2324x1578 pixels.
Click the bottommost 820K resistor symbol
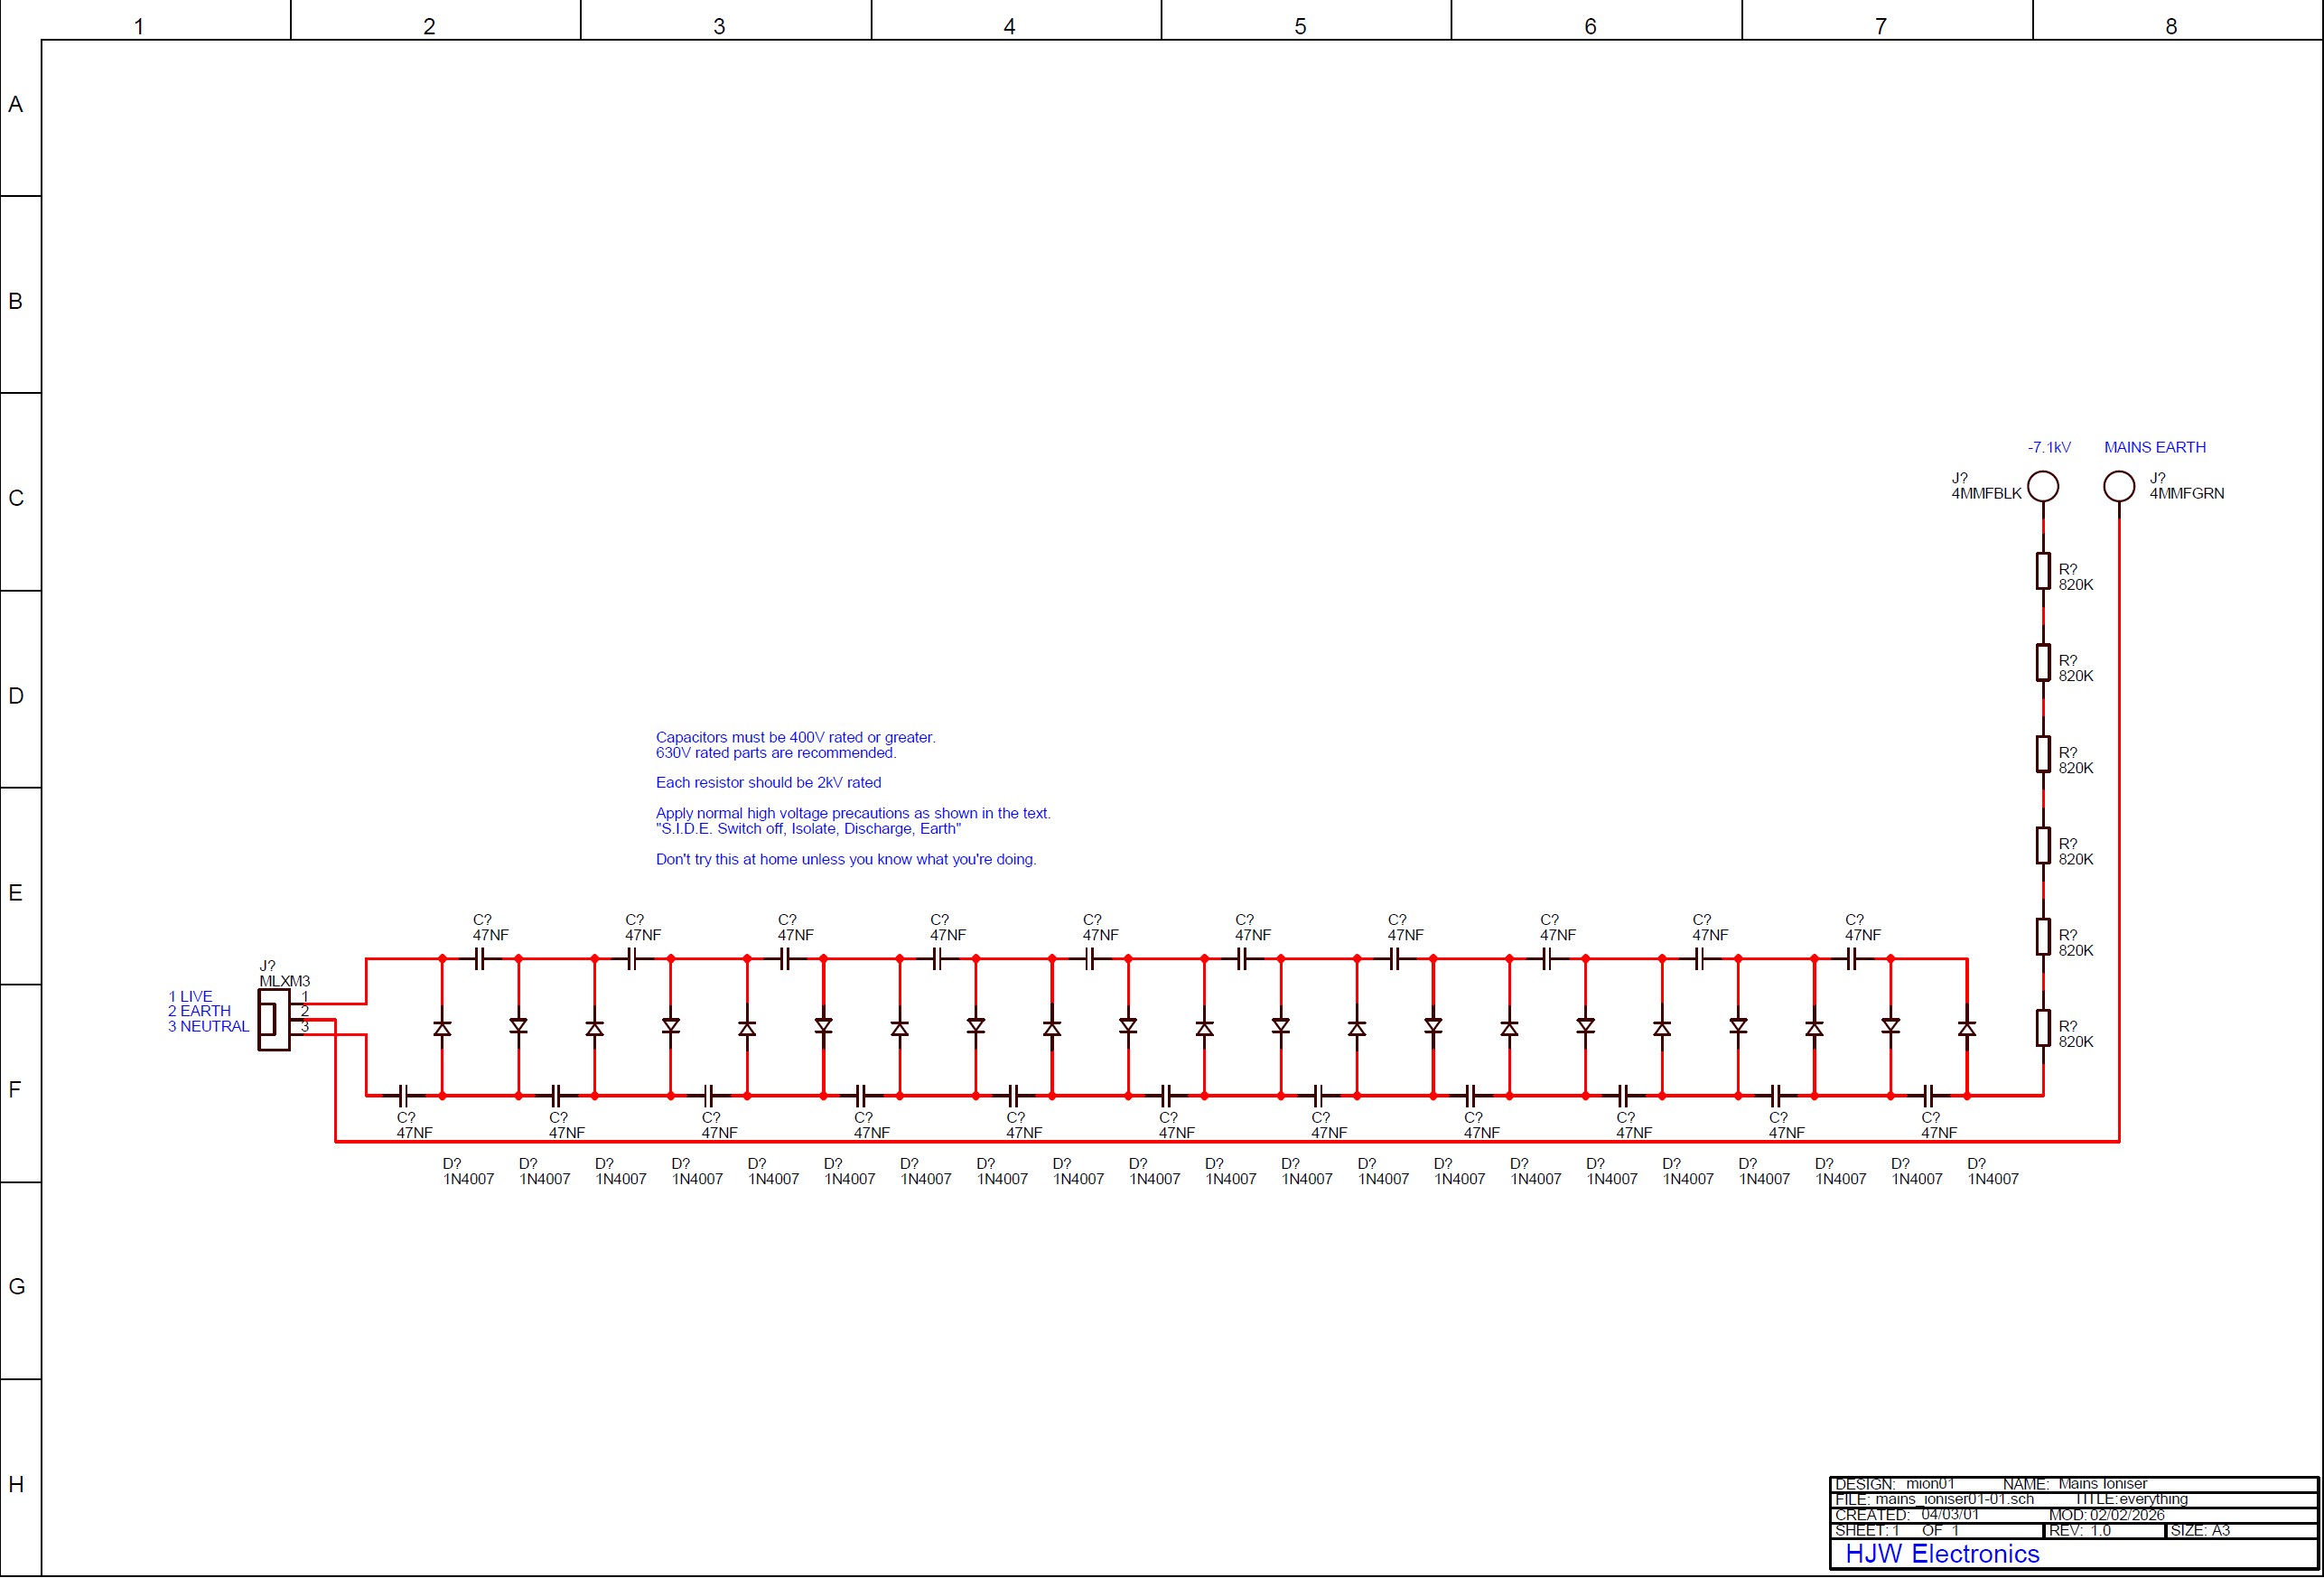click(2042, 1028)
